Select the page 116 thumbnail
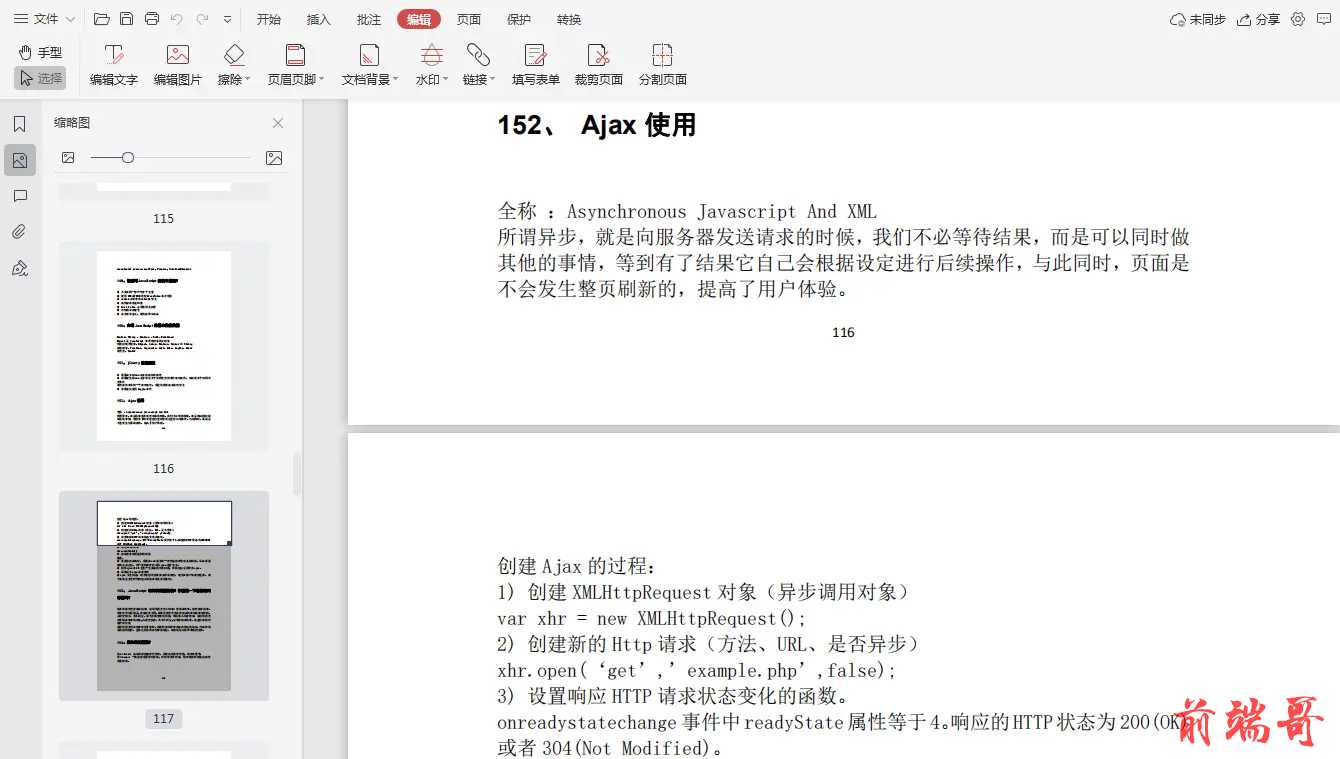1340x759 pixels. [164, 346]
